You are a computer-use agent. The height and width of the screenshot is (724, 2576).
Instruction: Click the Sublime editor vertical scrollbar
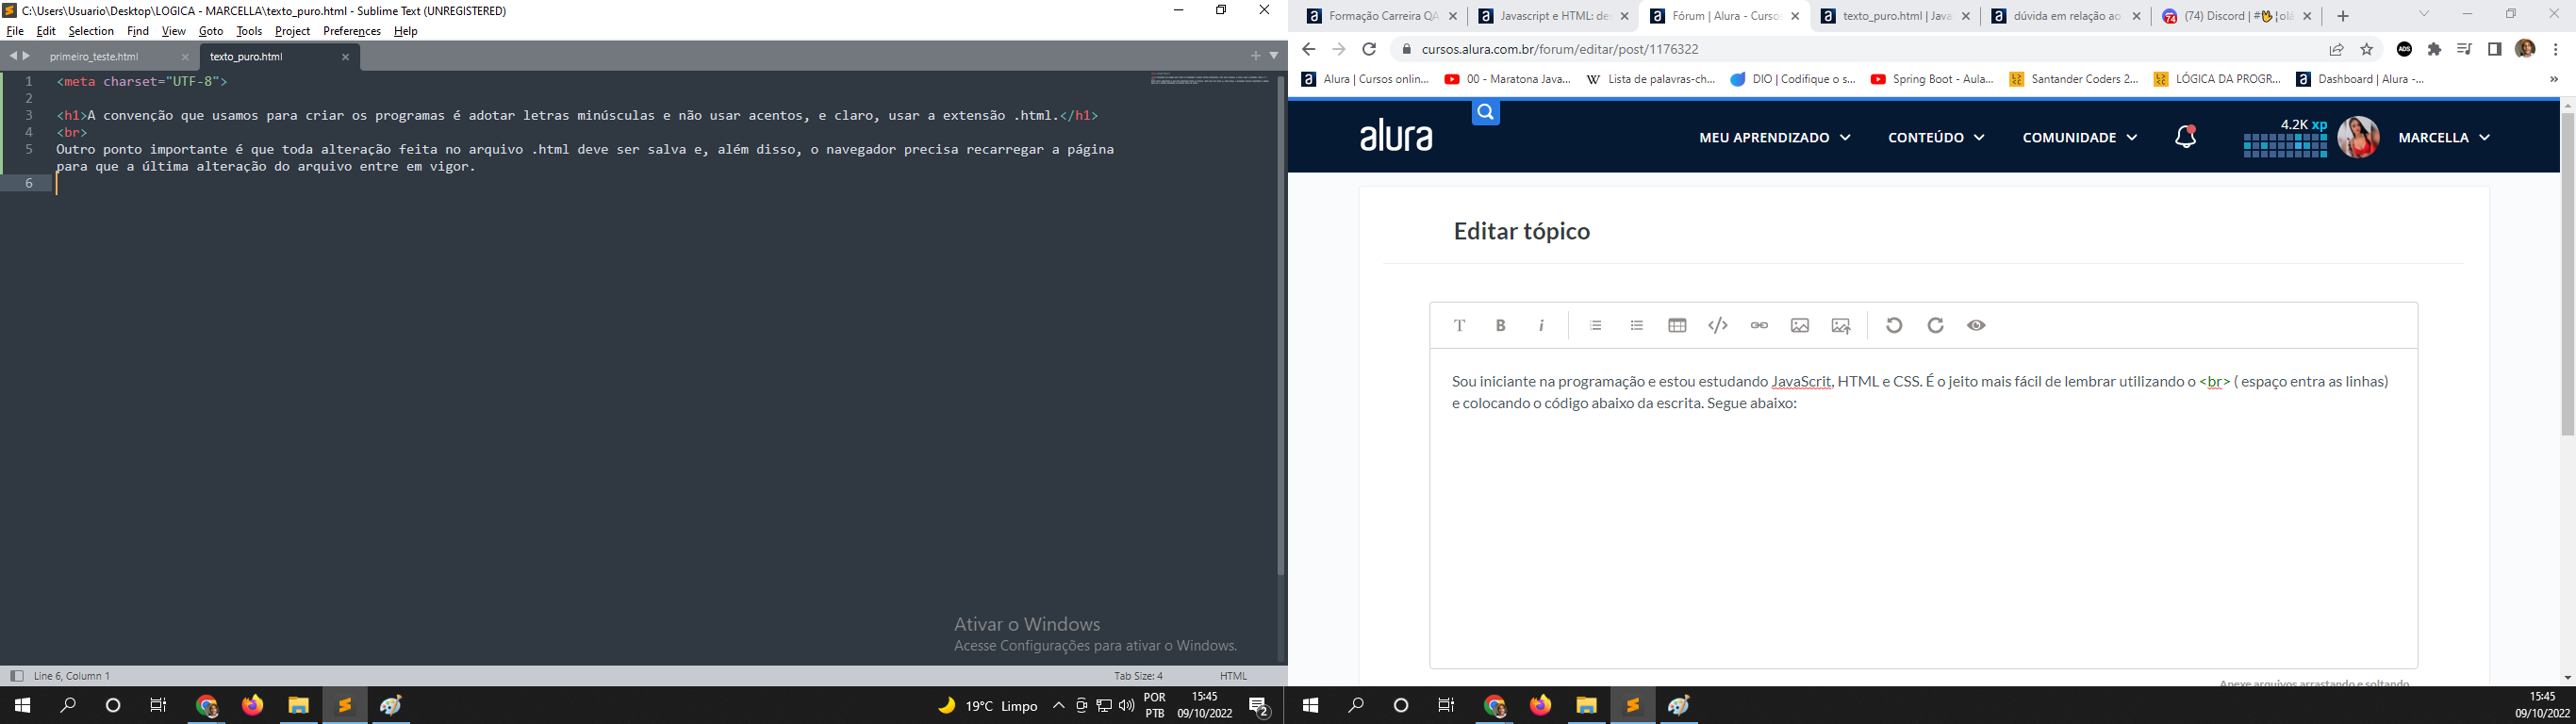coord(1280,325)
